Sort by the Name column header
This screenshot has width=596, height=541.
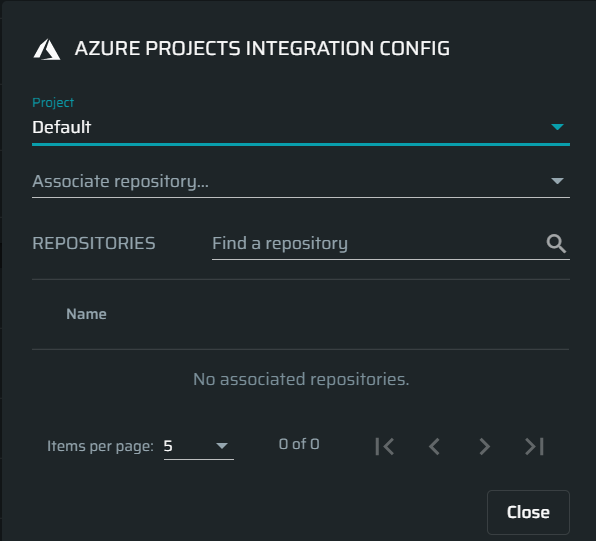tap(86, 314)
